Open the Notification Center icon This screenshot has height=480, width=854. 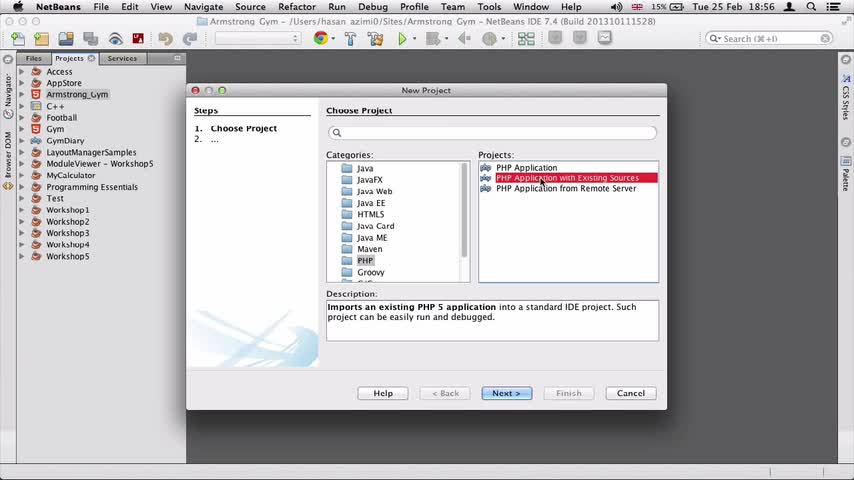click(x=833, y=7)
